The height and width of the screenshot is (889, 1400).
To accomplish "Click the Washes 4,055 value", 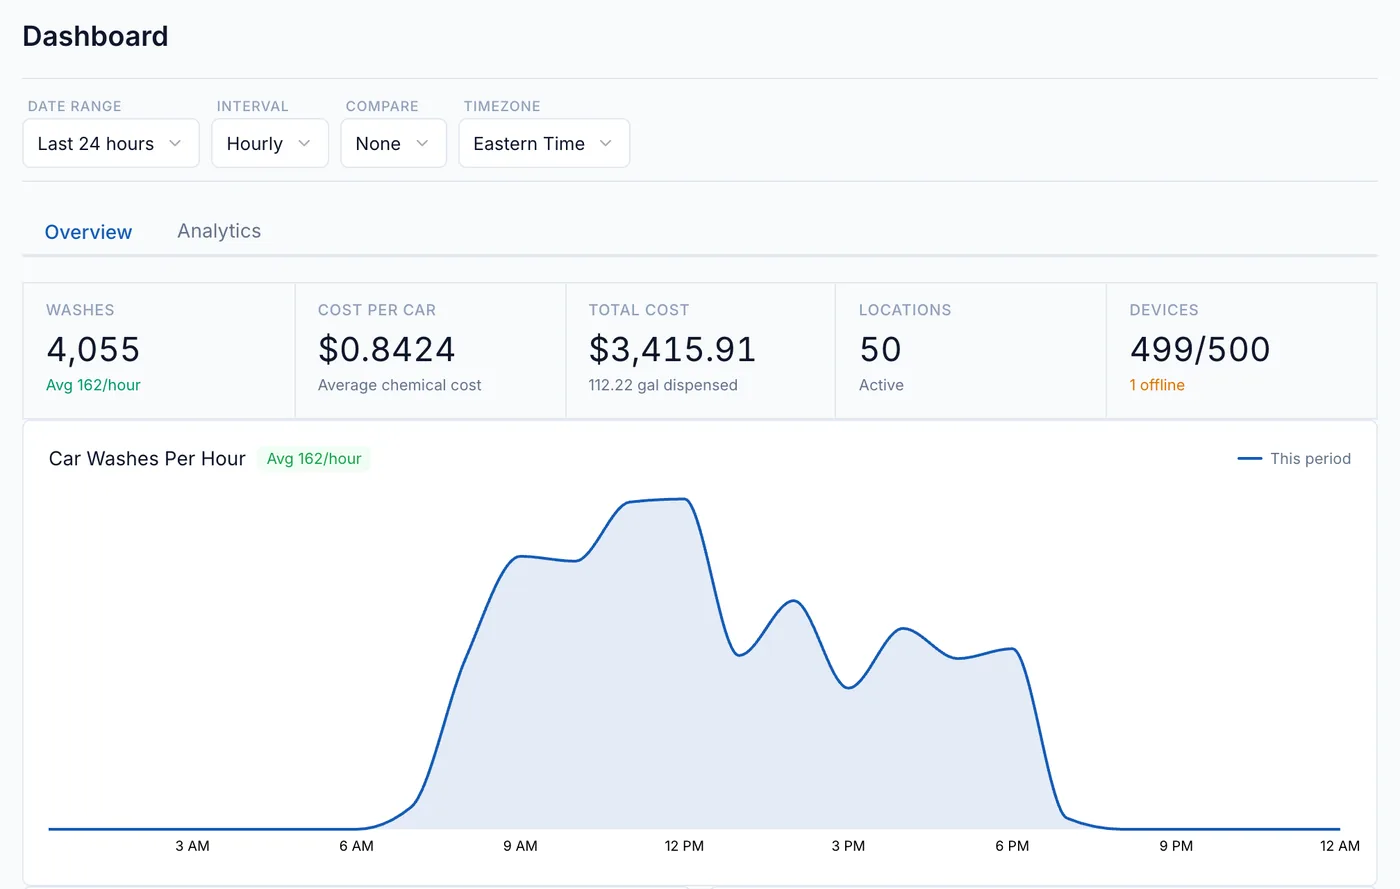I will [x=93, y=349].
